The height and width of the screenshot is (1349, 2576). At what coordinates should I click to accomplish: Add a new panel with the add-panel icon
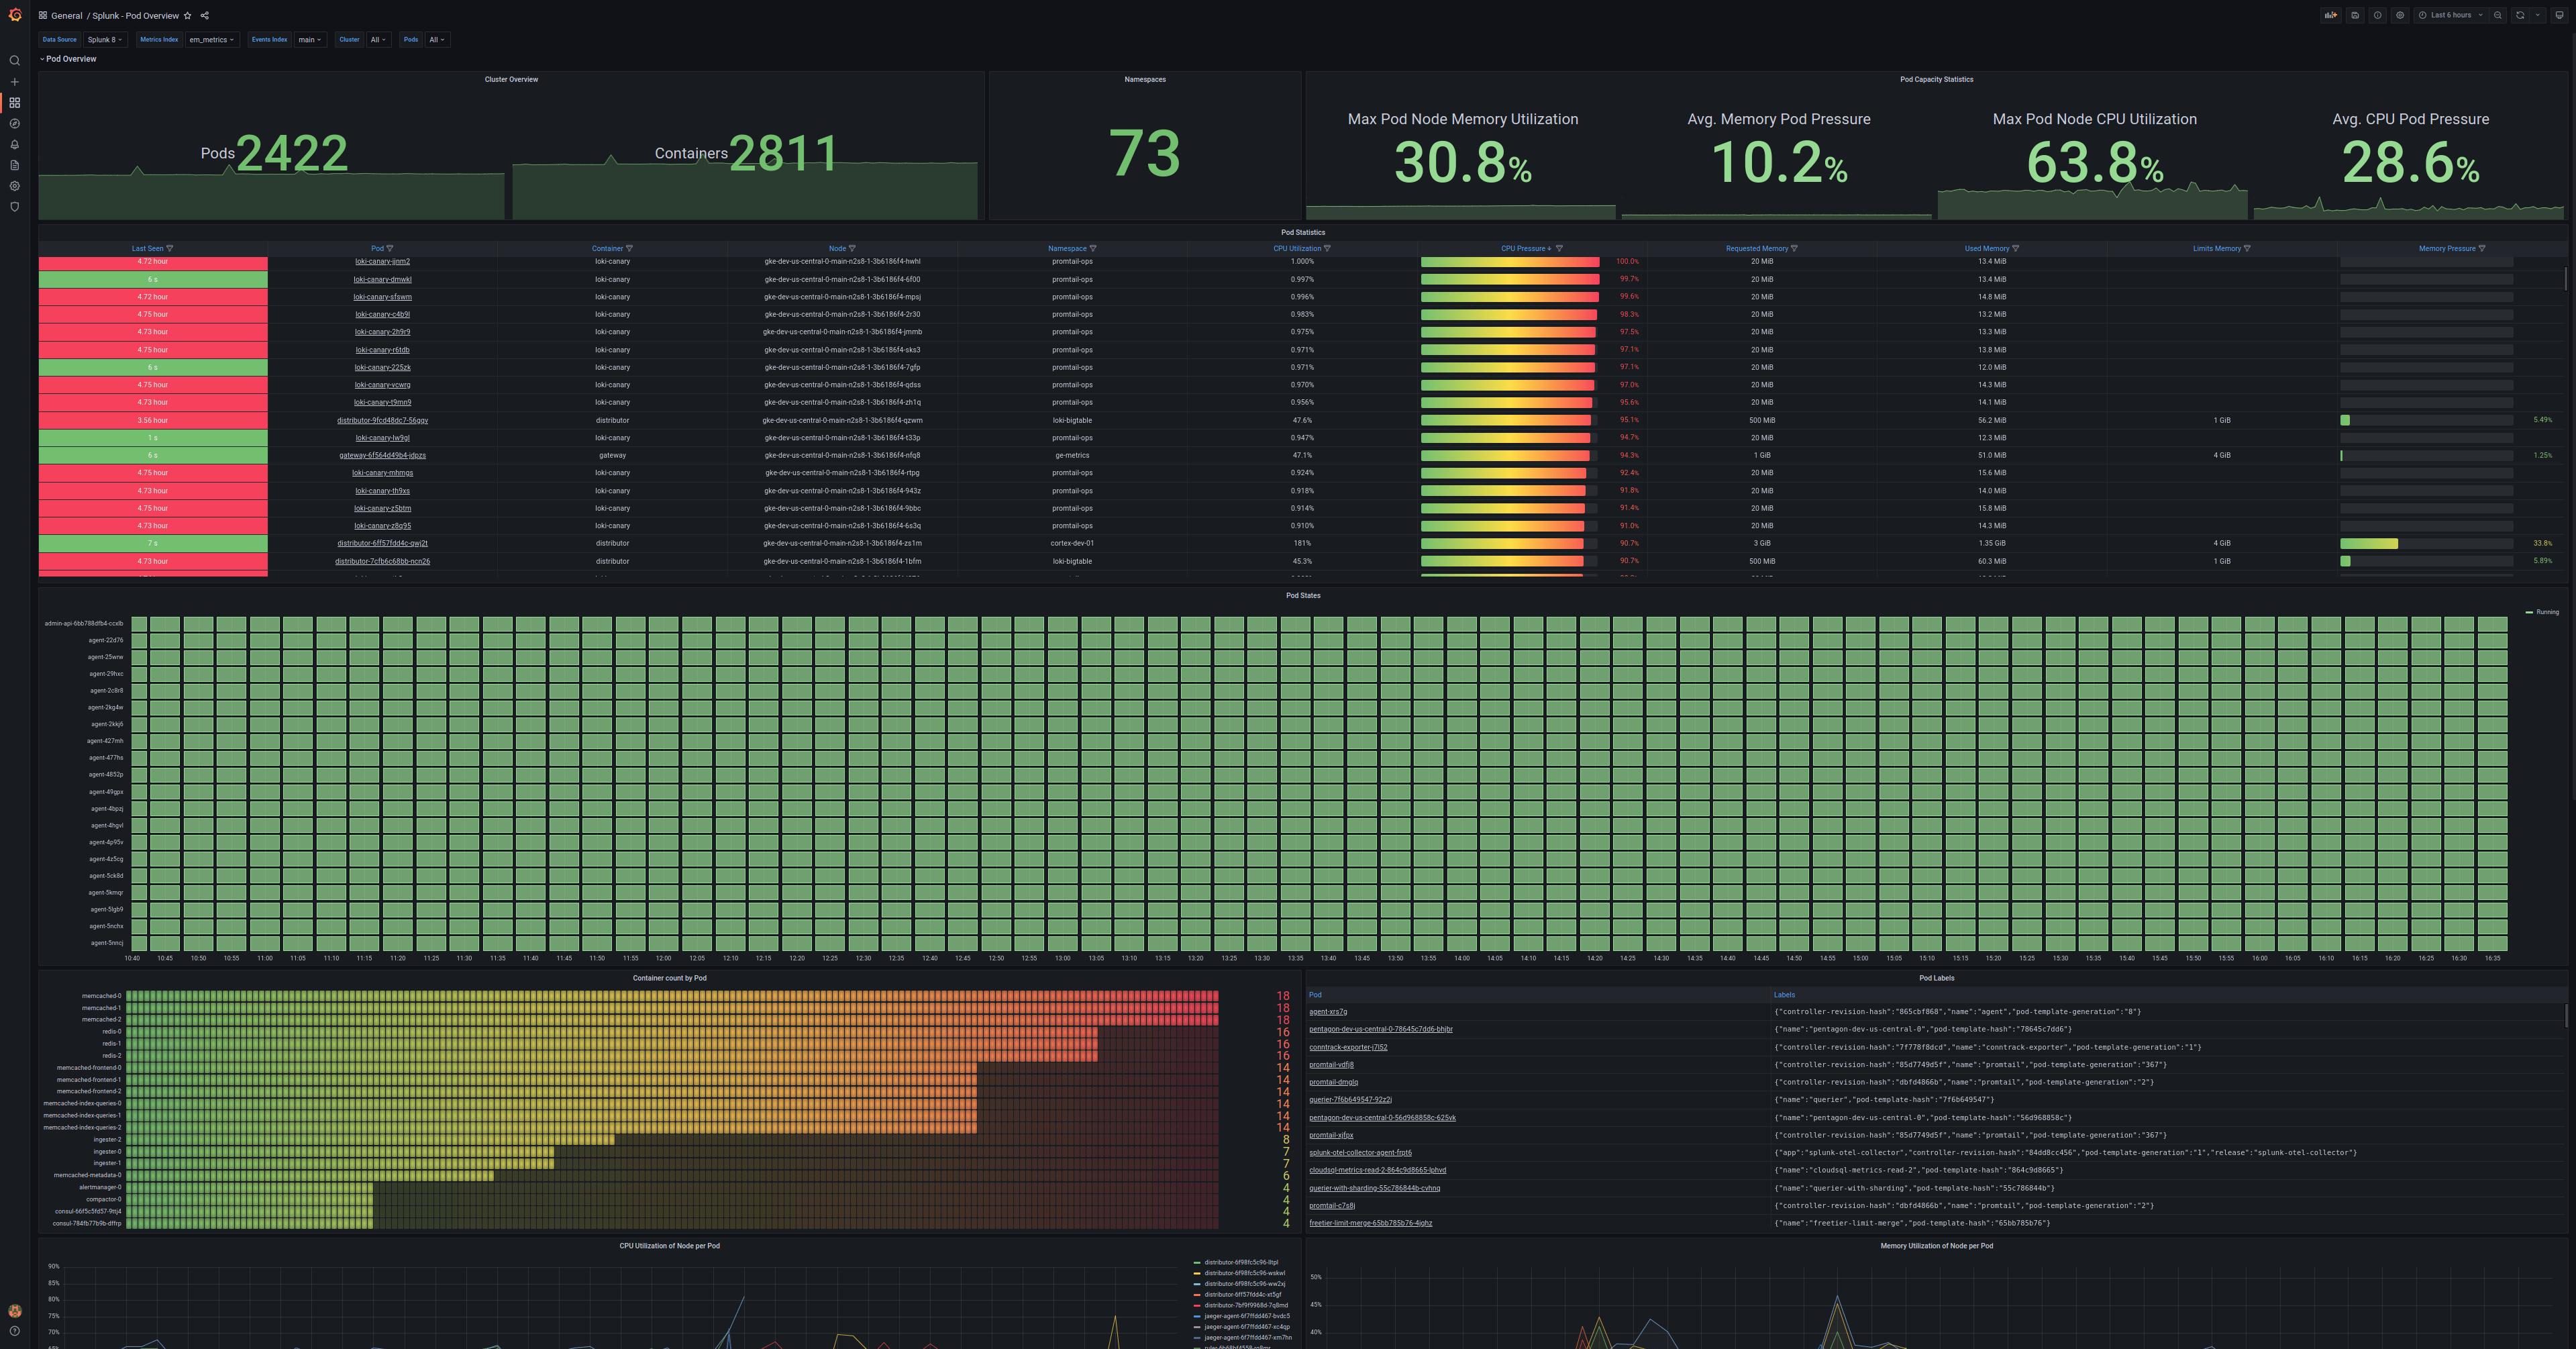[2331, 15]
